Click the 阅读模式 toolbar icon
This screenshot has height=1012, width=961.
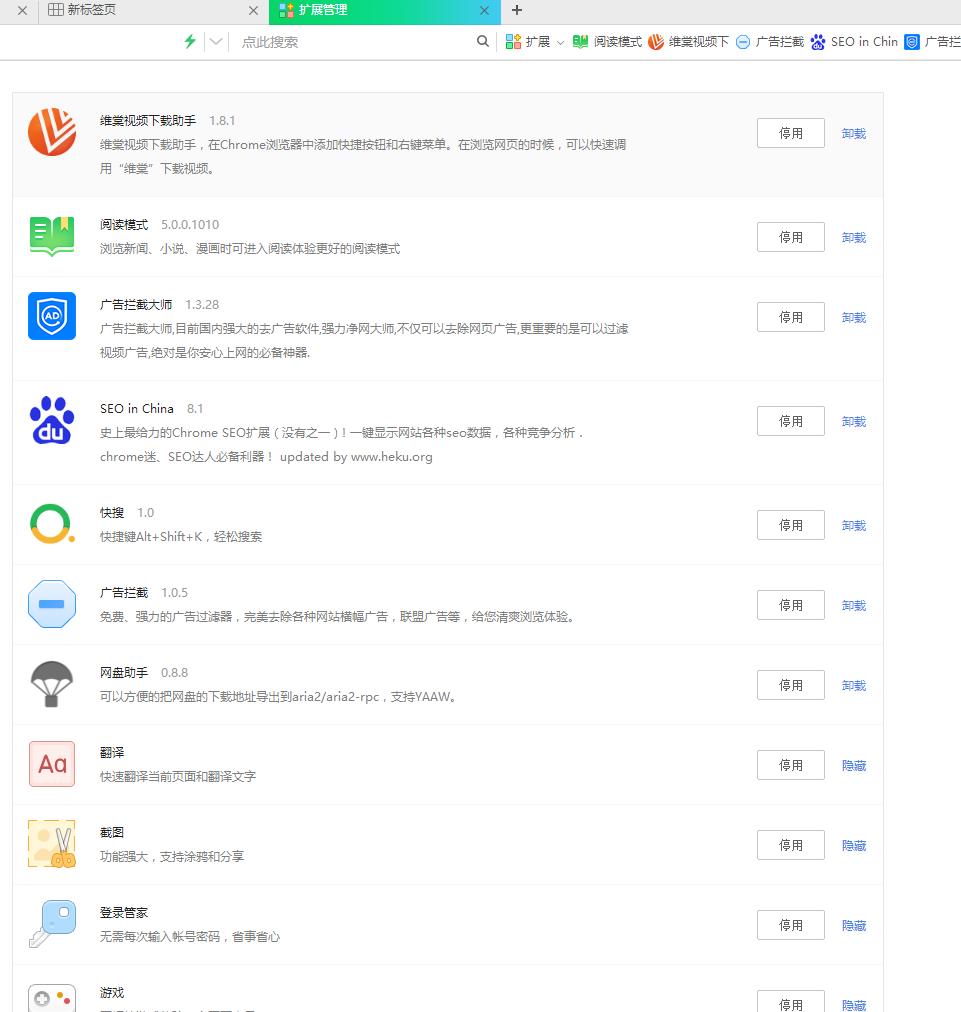click(x=581, y=42)
